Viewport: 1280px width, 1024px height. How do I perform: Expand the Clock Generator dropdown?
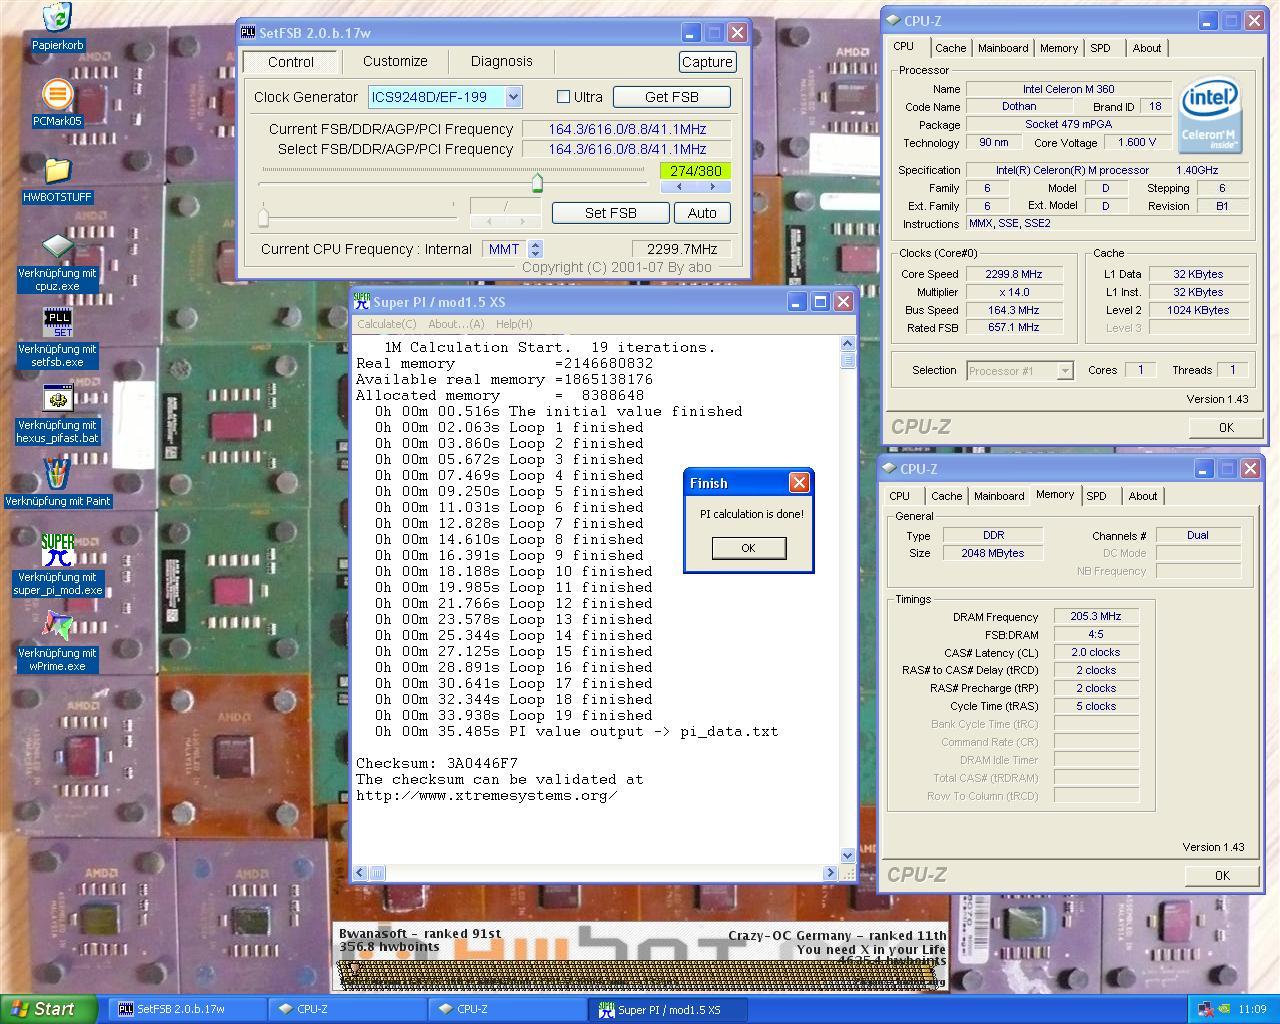tap(513, 97)
